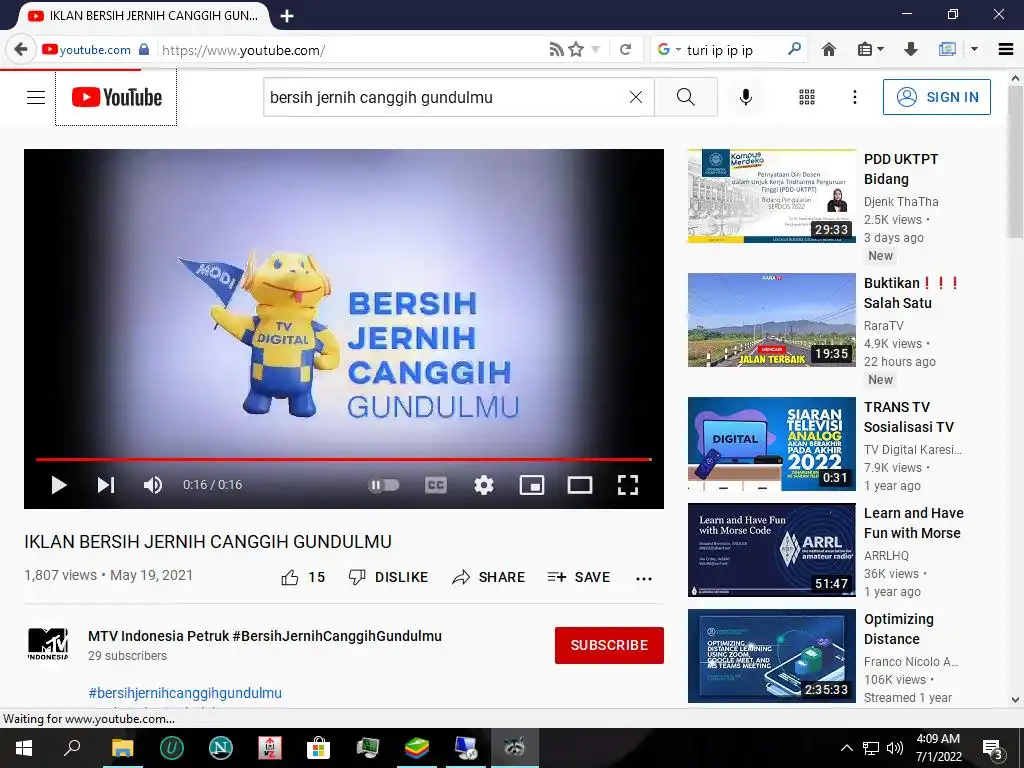Screen dimensions: 1024x768
Task: Open Learn and Have Fun with Morse title
Action: (914, 523)
